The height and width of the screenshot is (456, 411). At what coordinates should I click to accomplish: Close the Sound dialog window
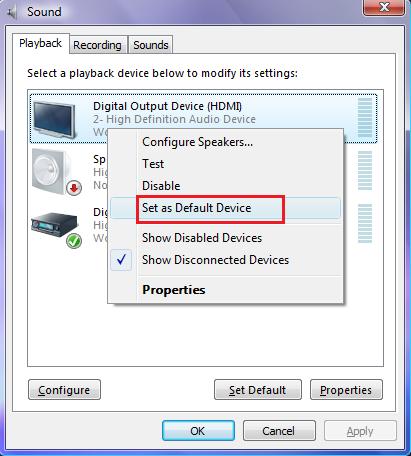(384, 7)
